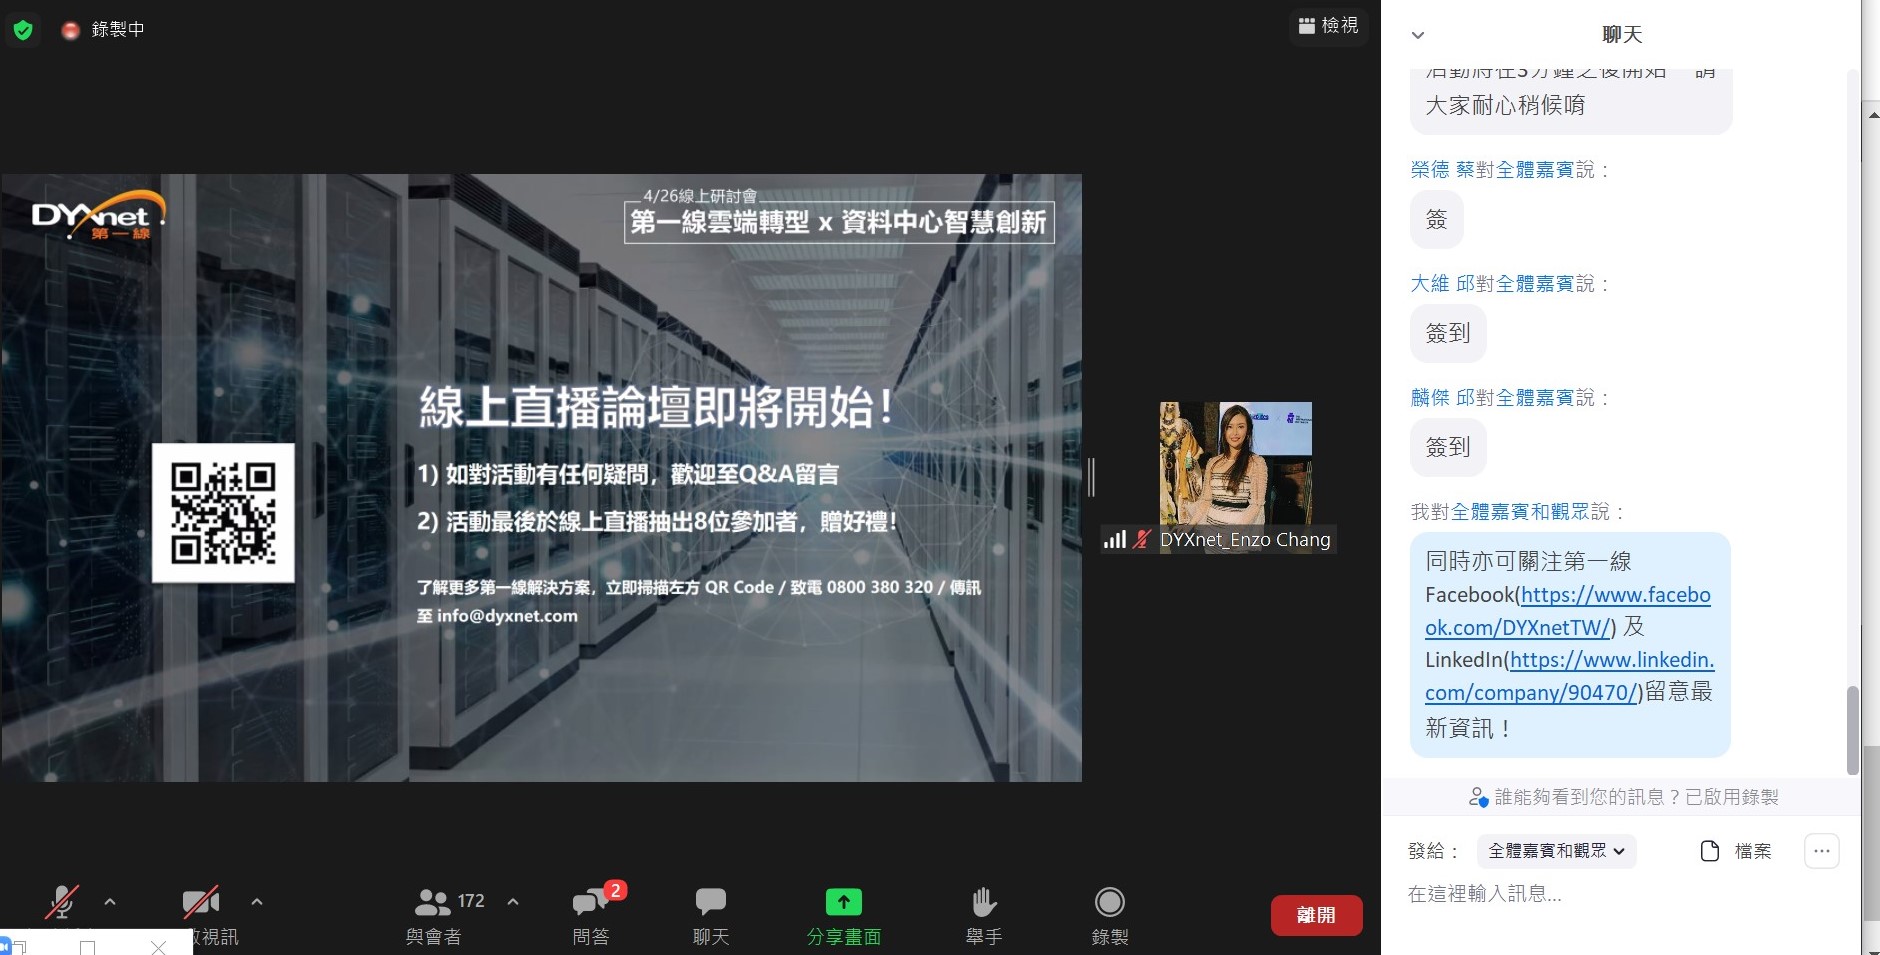Click the green 分享畫面 share screen icon

pyautogui.click(x=843, y=902)
